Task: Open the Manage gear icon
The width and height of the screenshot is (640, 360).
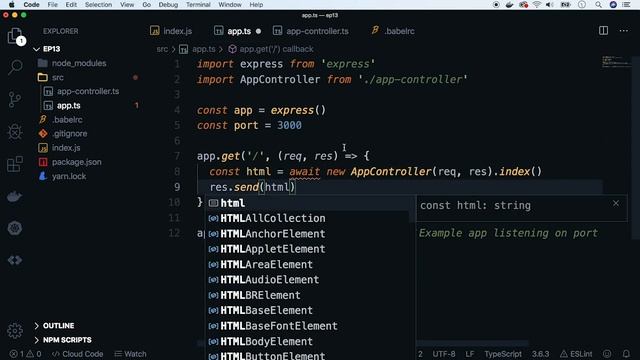Action: coord(15,330)
